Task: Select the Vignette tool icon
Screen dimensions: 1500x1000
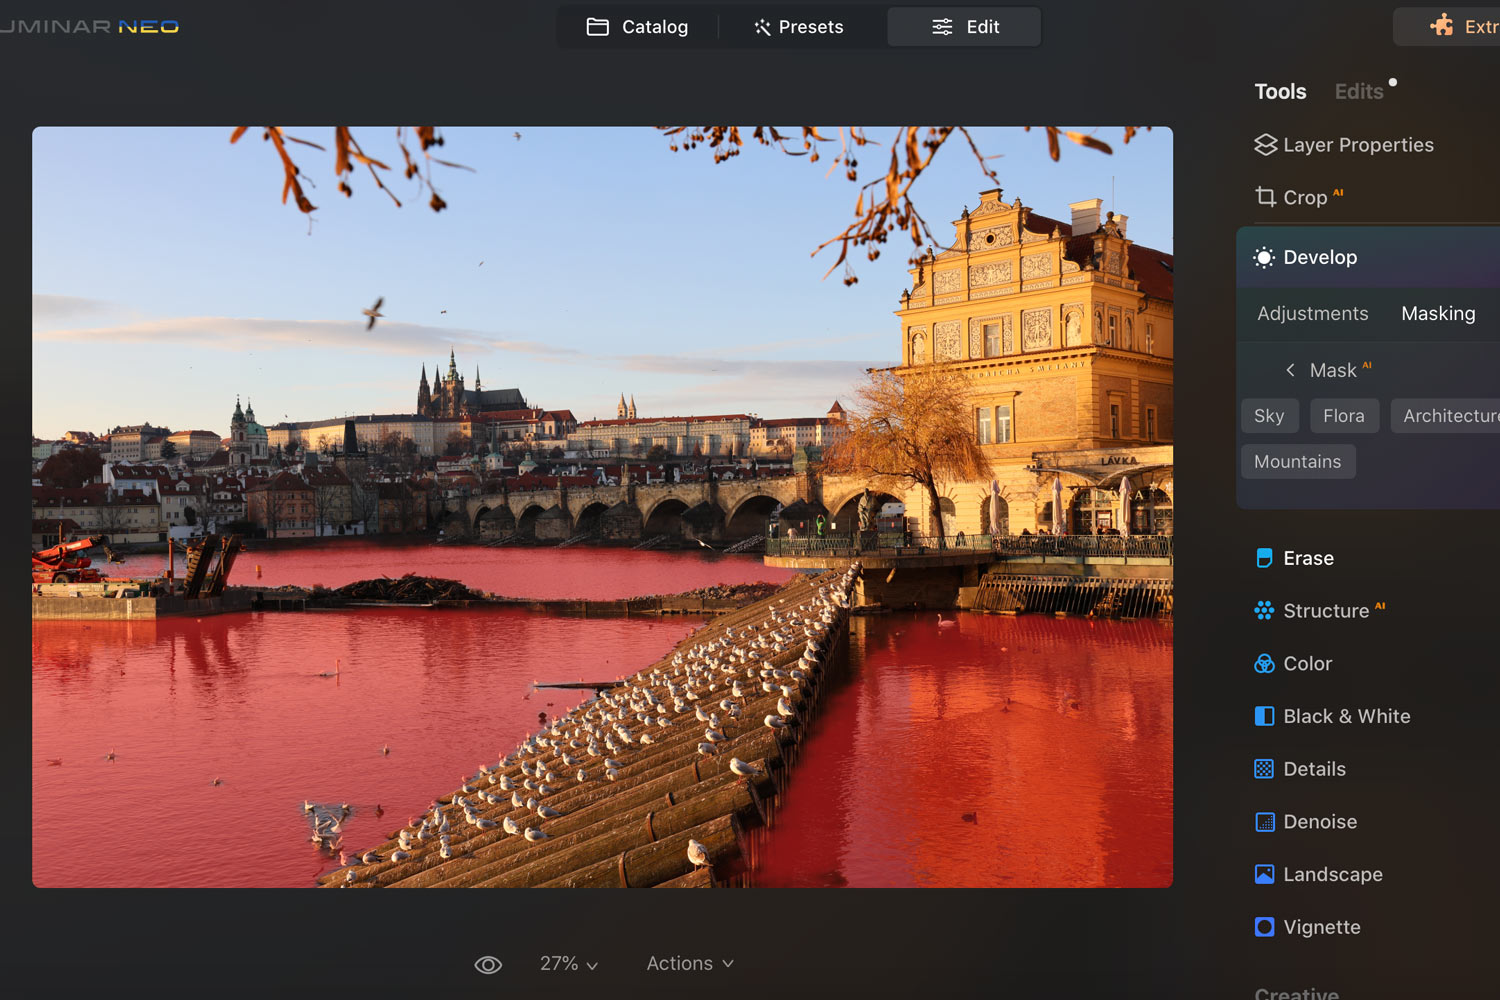Action: pyautogui.click(x=1264, y=927)
